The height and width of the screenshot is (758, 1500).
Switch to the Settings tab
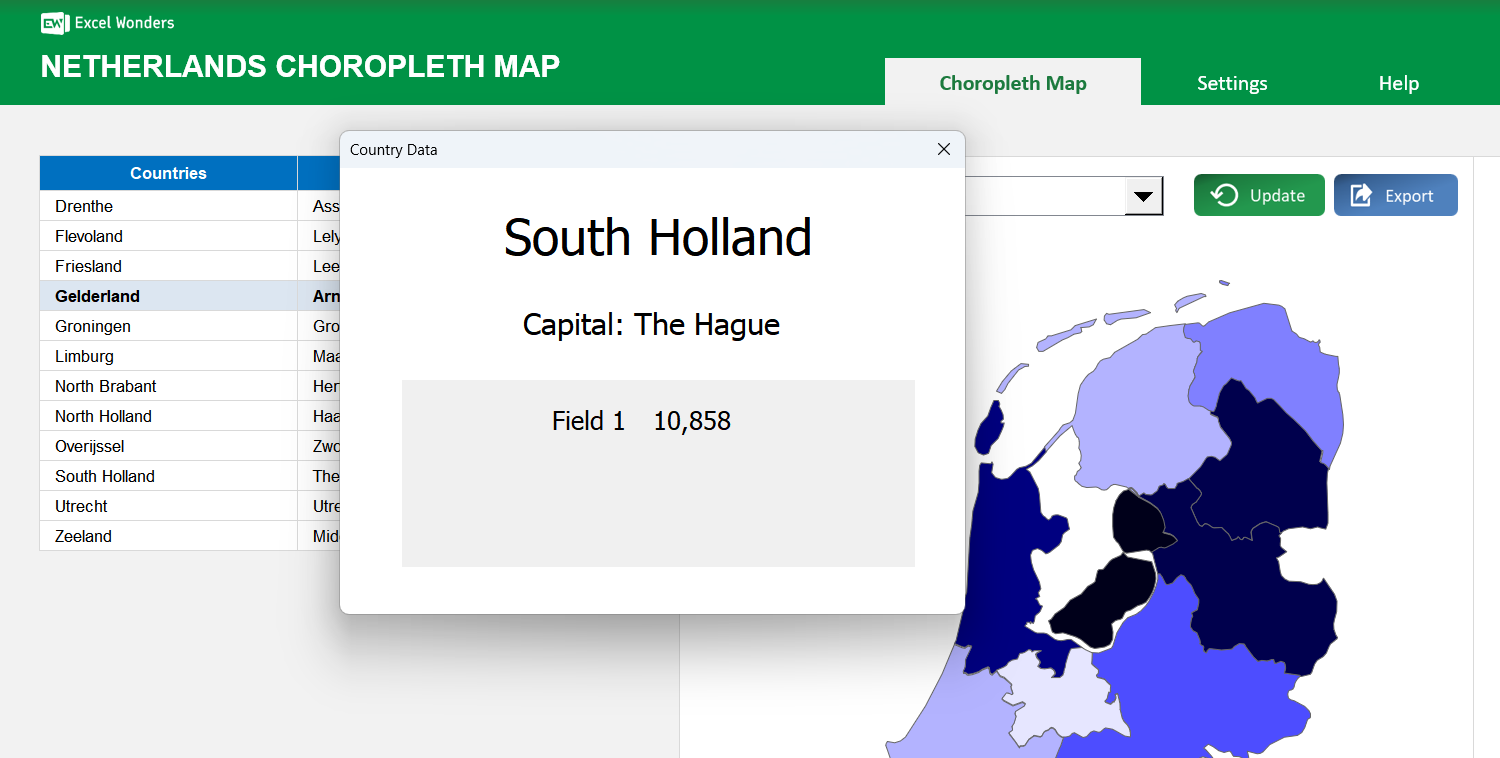(1232, 83)
